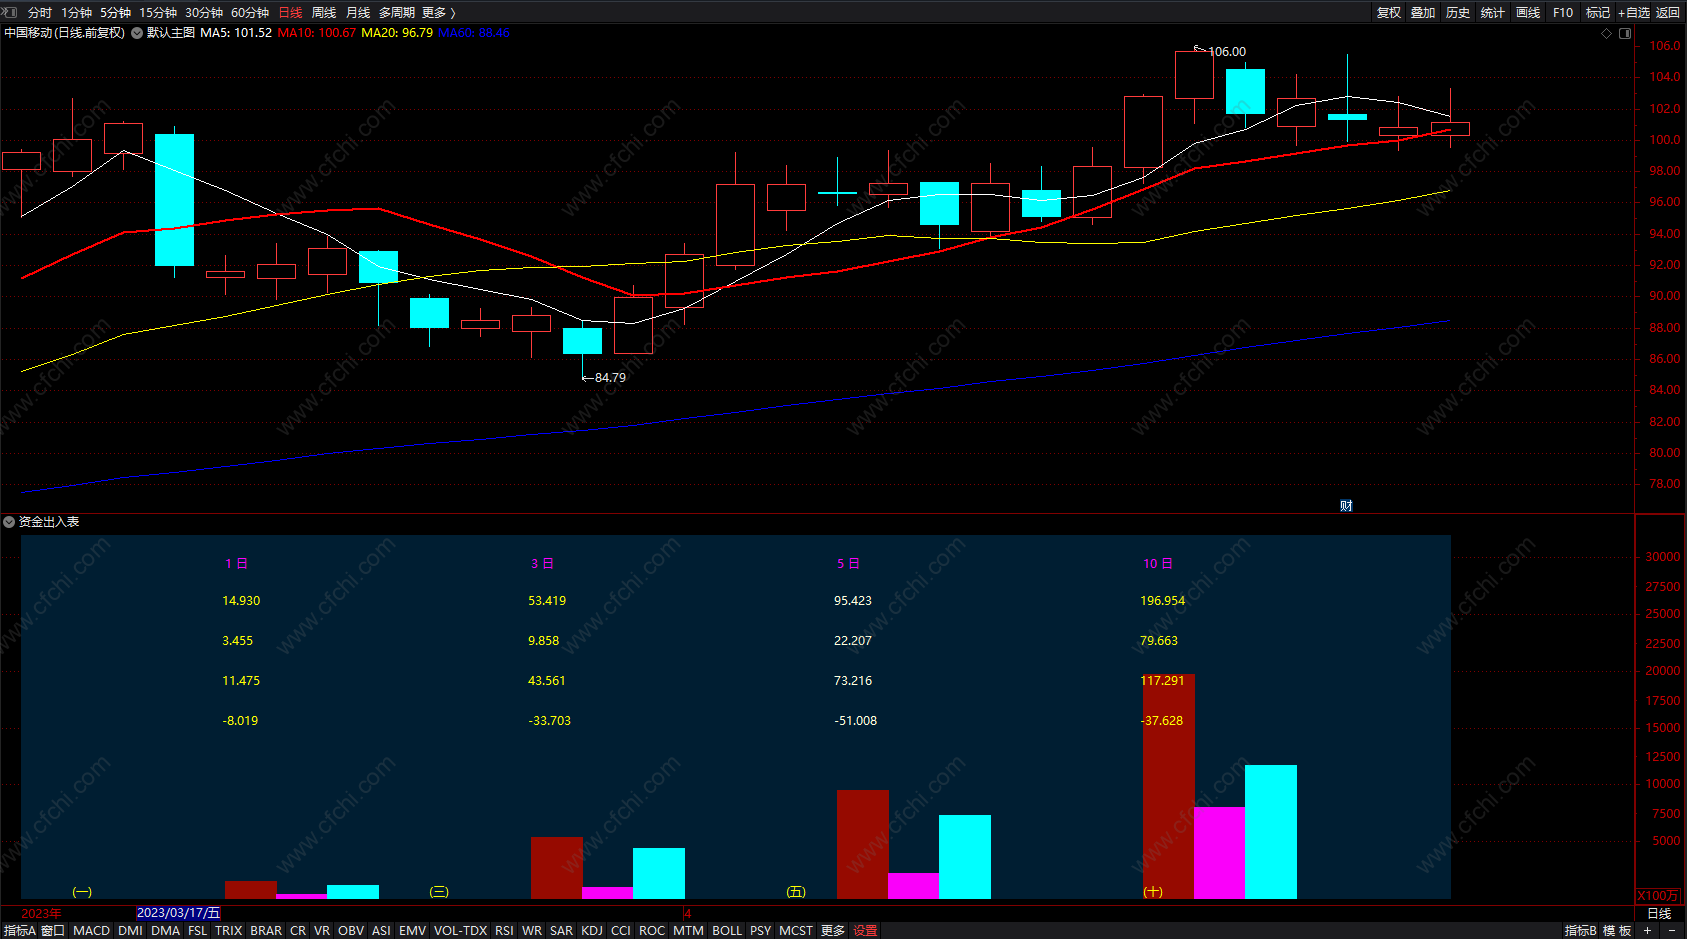Toggle the side panel icon near price axis
1687x939 pixels.
pos(1625,33)
